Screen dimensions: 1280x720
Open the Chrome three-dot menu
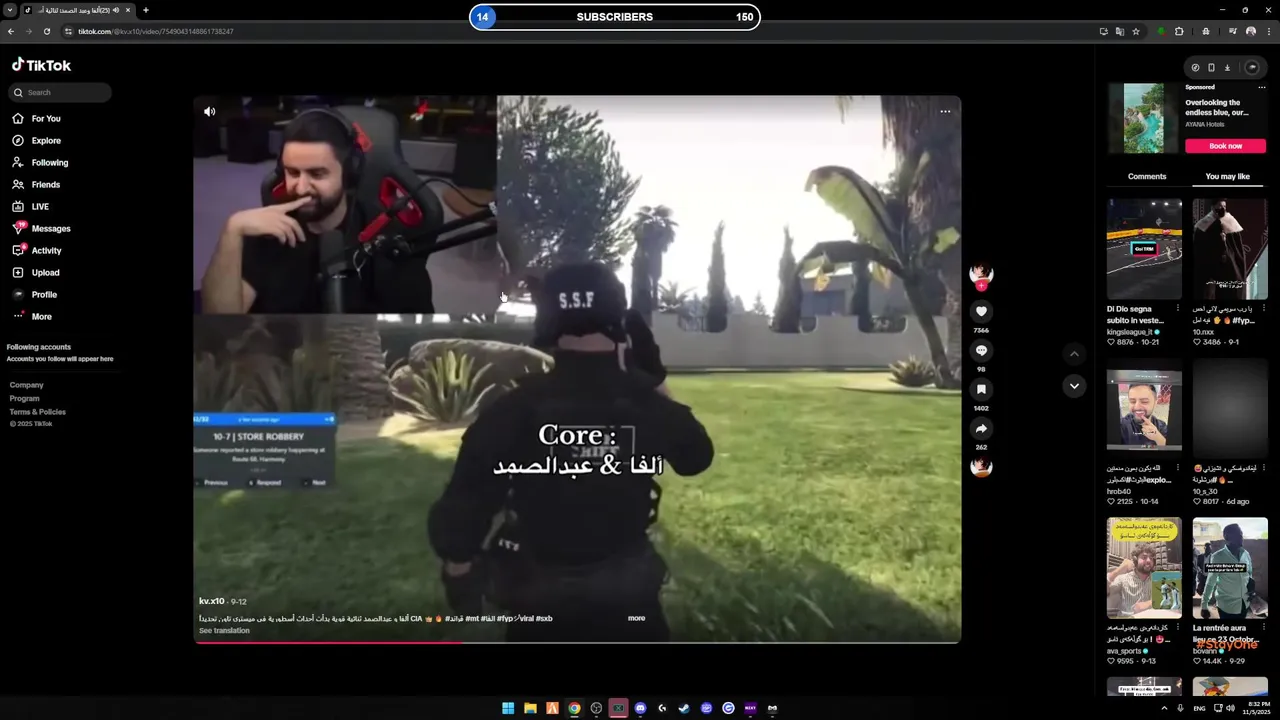tap(1267, 31)
